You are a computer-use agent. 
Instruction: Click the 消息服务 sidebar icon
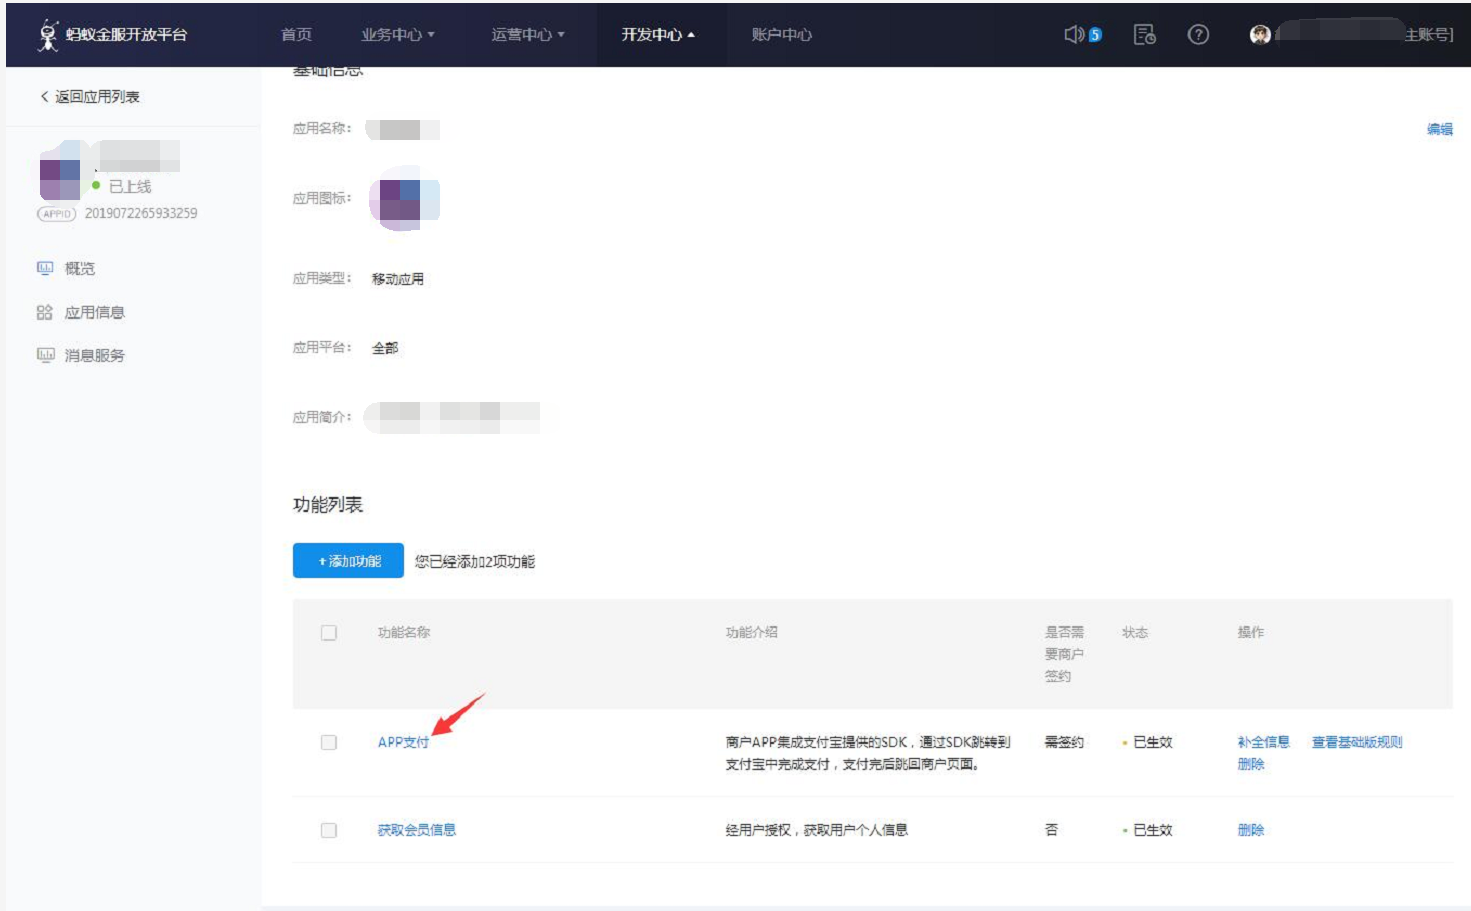pyautogui.click(x=45, y=355)
